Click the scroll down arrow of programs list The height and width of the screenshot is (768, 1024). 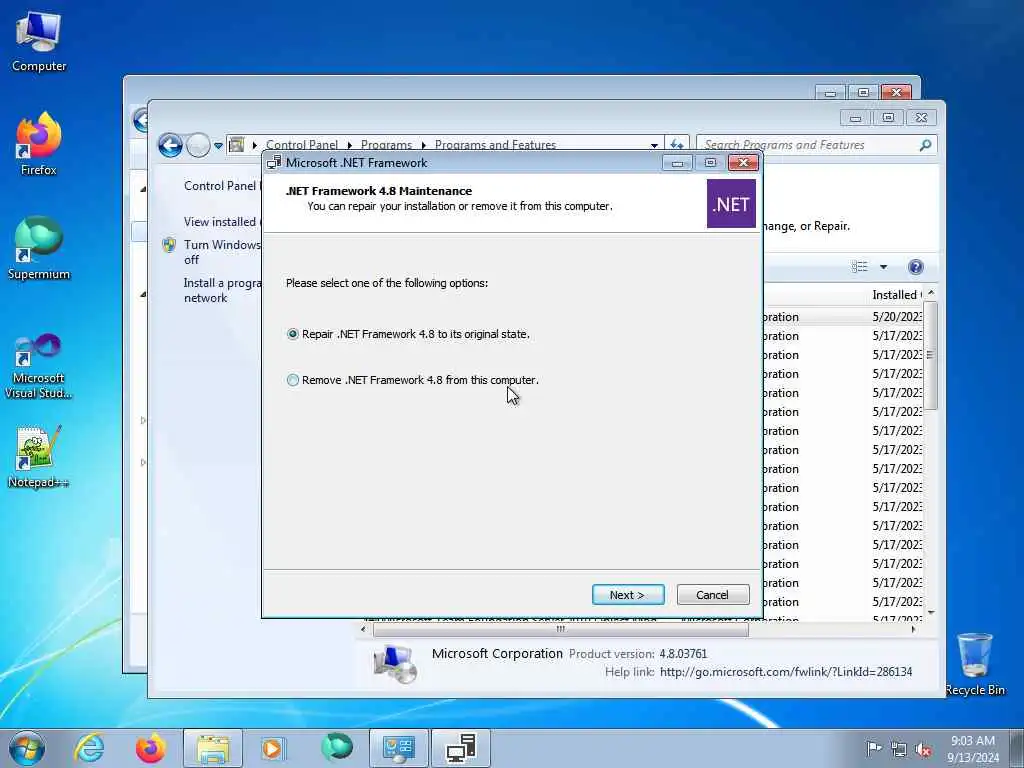coord(931,612)
